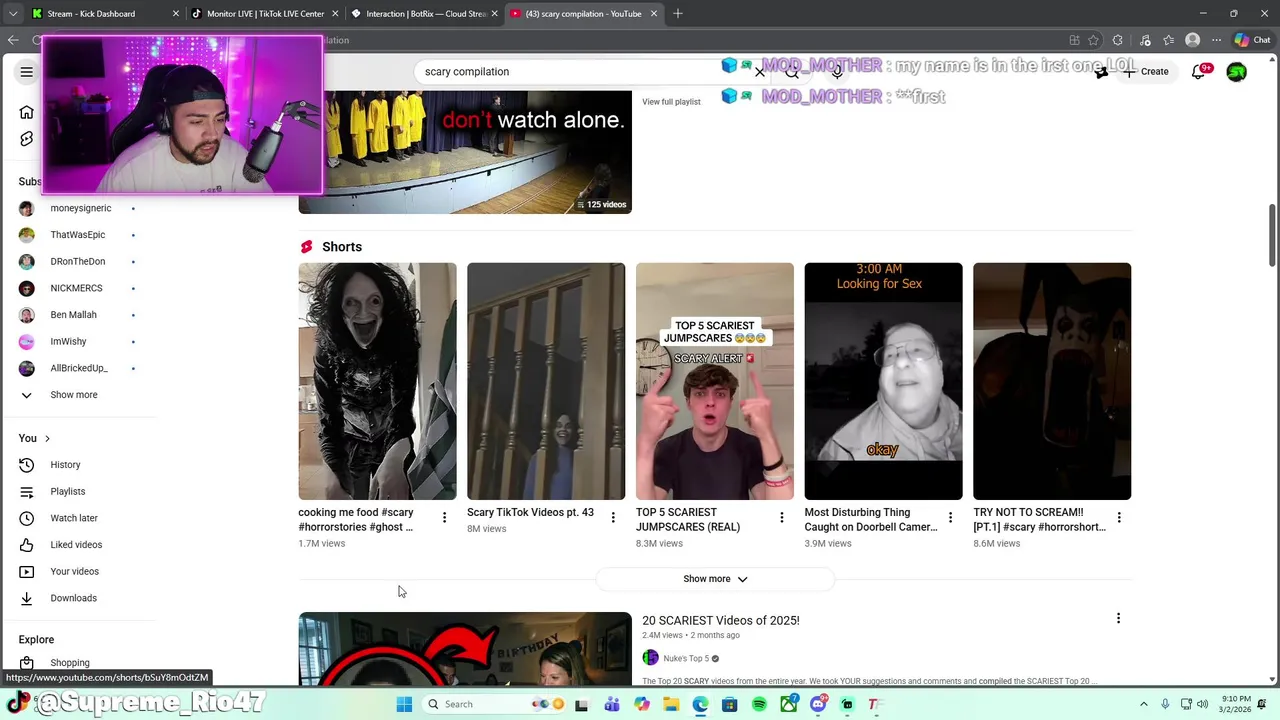Viewport: 1280px width, 720px height.
Task: Visit Nuke's Top 5 channel
Action: click(x=686, y=658)
